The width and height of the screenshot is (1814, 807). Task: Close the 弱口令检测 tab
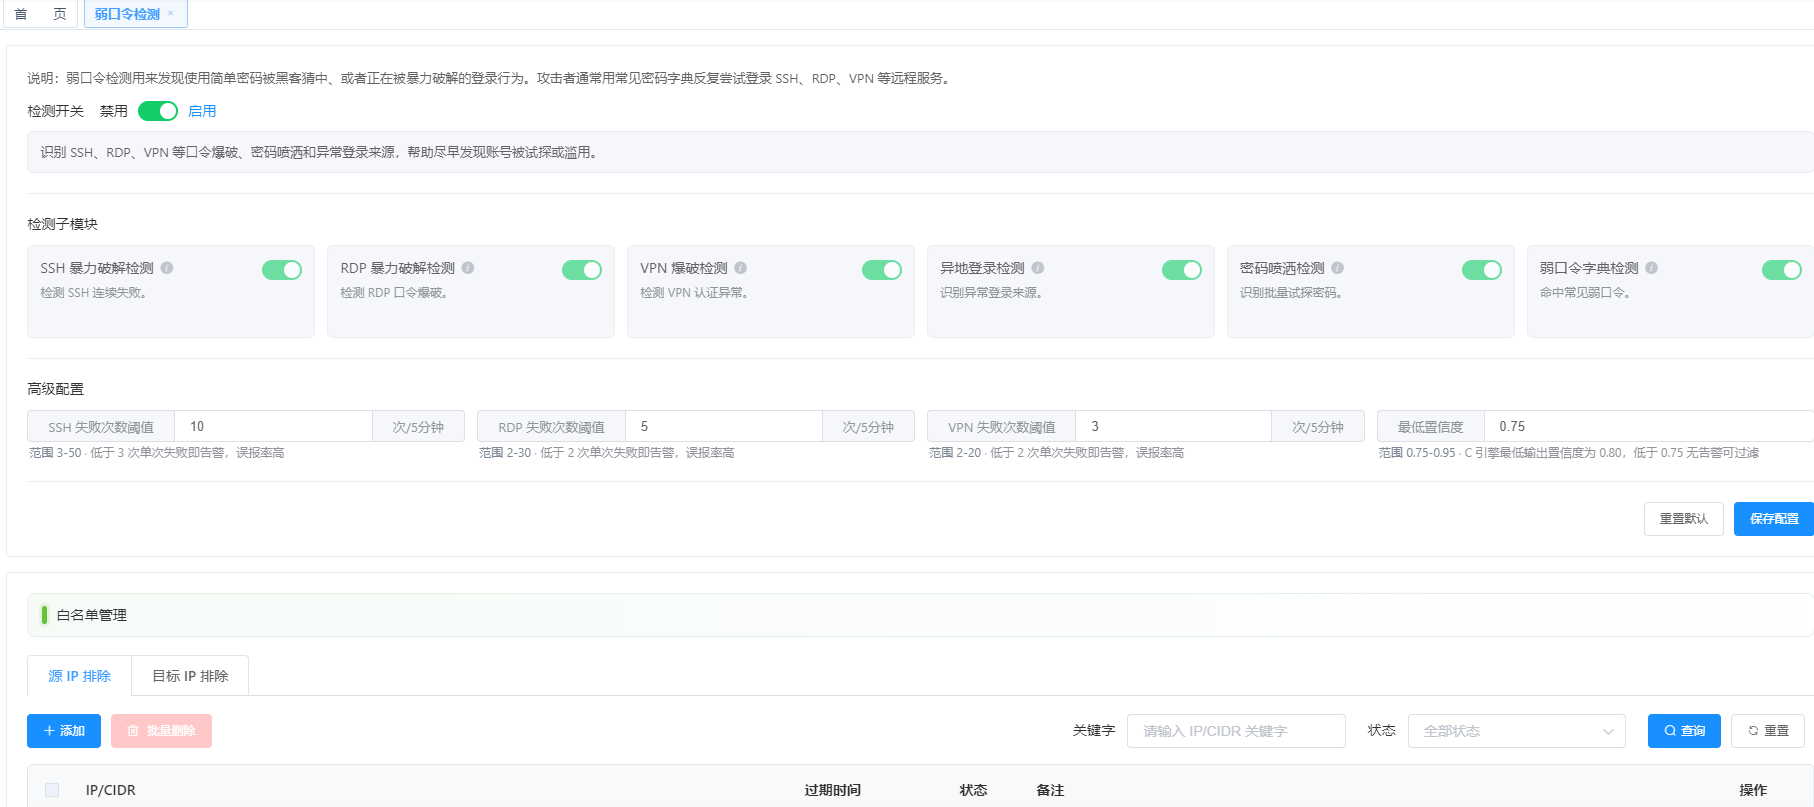pos(171,14)
